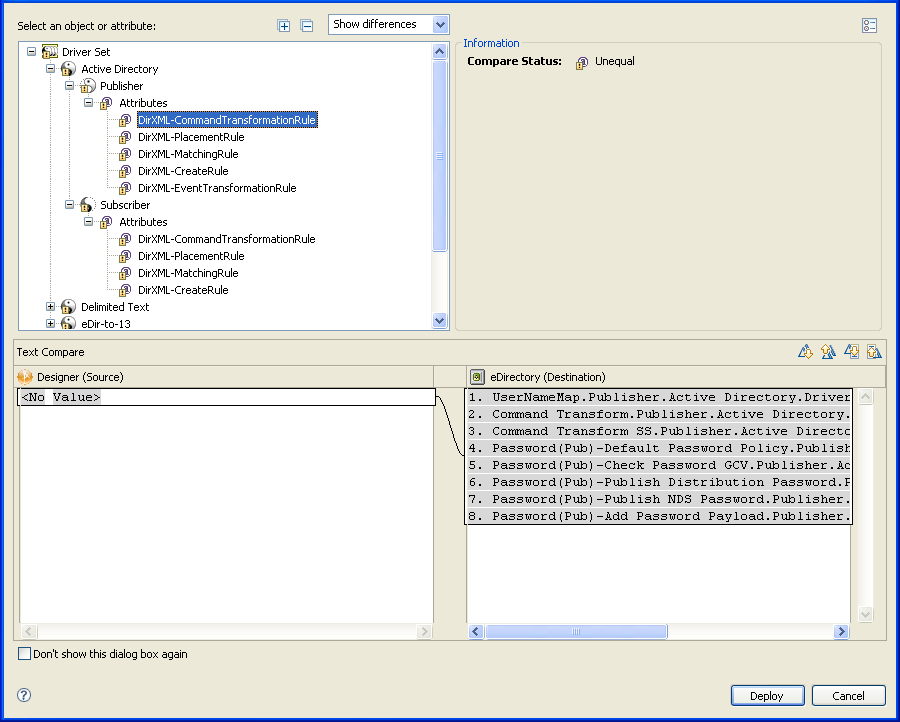Viewport: 900px width, 722px height.
Task: Select DirXML-CreateRule under Publisher
Action: pos(183,171)
